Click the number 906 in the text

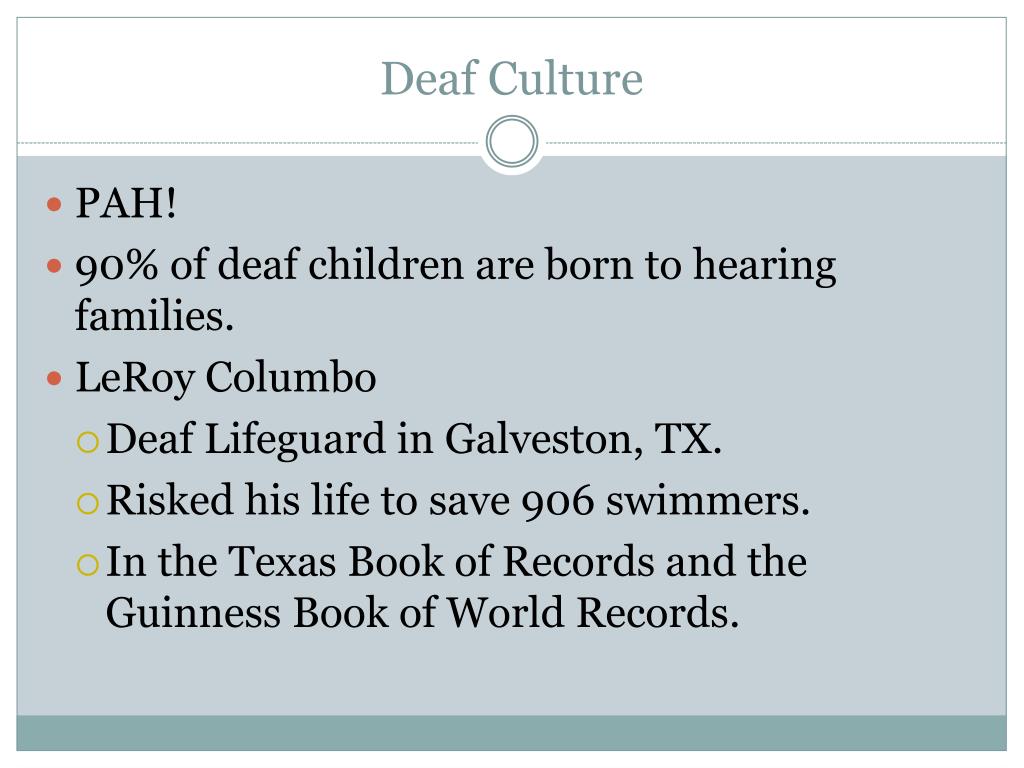tap(558, 502)
